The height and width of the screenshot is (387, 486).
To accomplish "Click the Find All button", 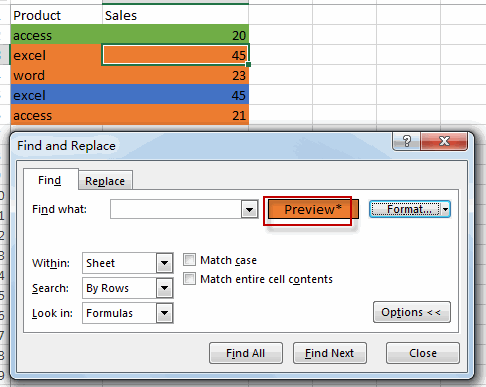I will (x=246, y=353).
